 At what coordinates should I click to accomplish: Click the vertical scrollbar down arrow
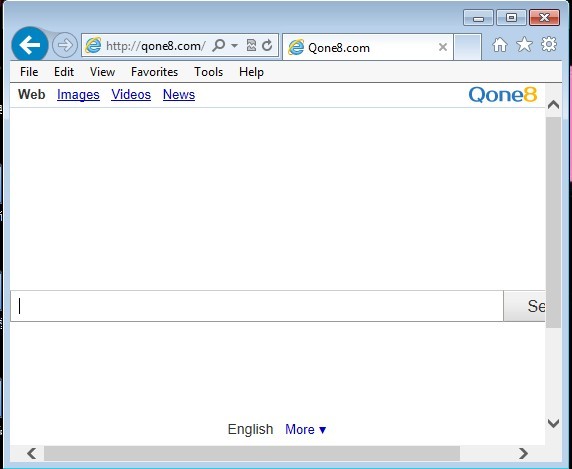click(x=553, y=423)
